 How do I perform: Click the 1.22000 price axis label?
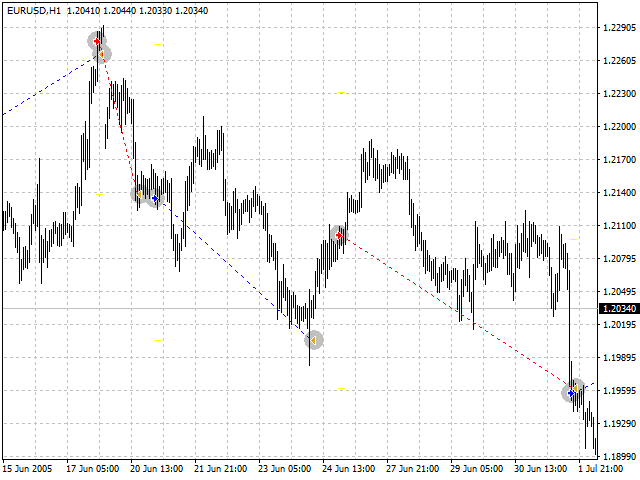click(619, 127)
